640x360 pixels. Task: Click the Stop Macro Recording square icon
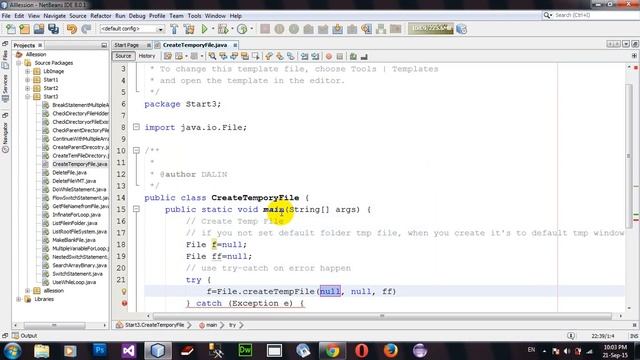tap(340, 56)
